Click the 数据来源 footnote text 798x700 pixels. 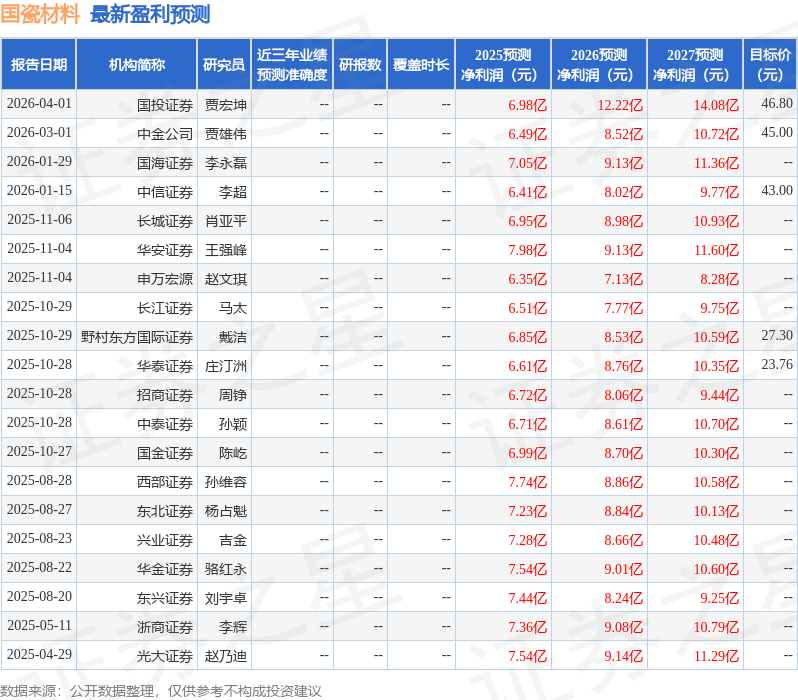pyautogui.click(x=160, y=691)
